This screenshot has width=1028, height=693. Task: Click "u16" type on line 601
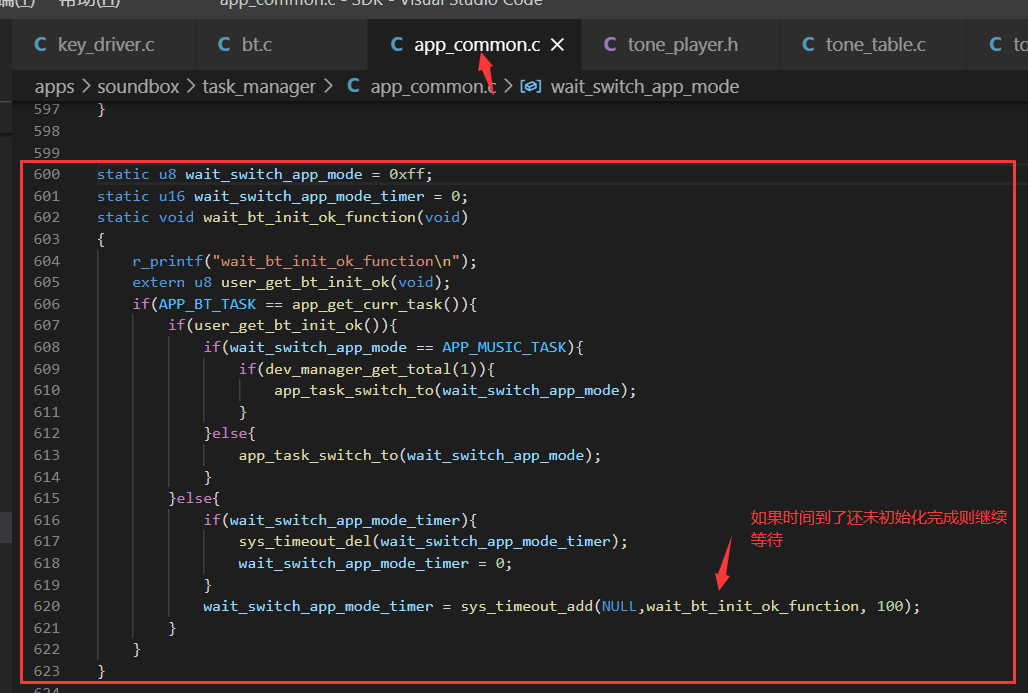point(172,196)
